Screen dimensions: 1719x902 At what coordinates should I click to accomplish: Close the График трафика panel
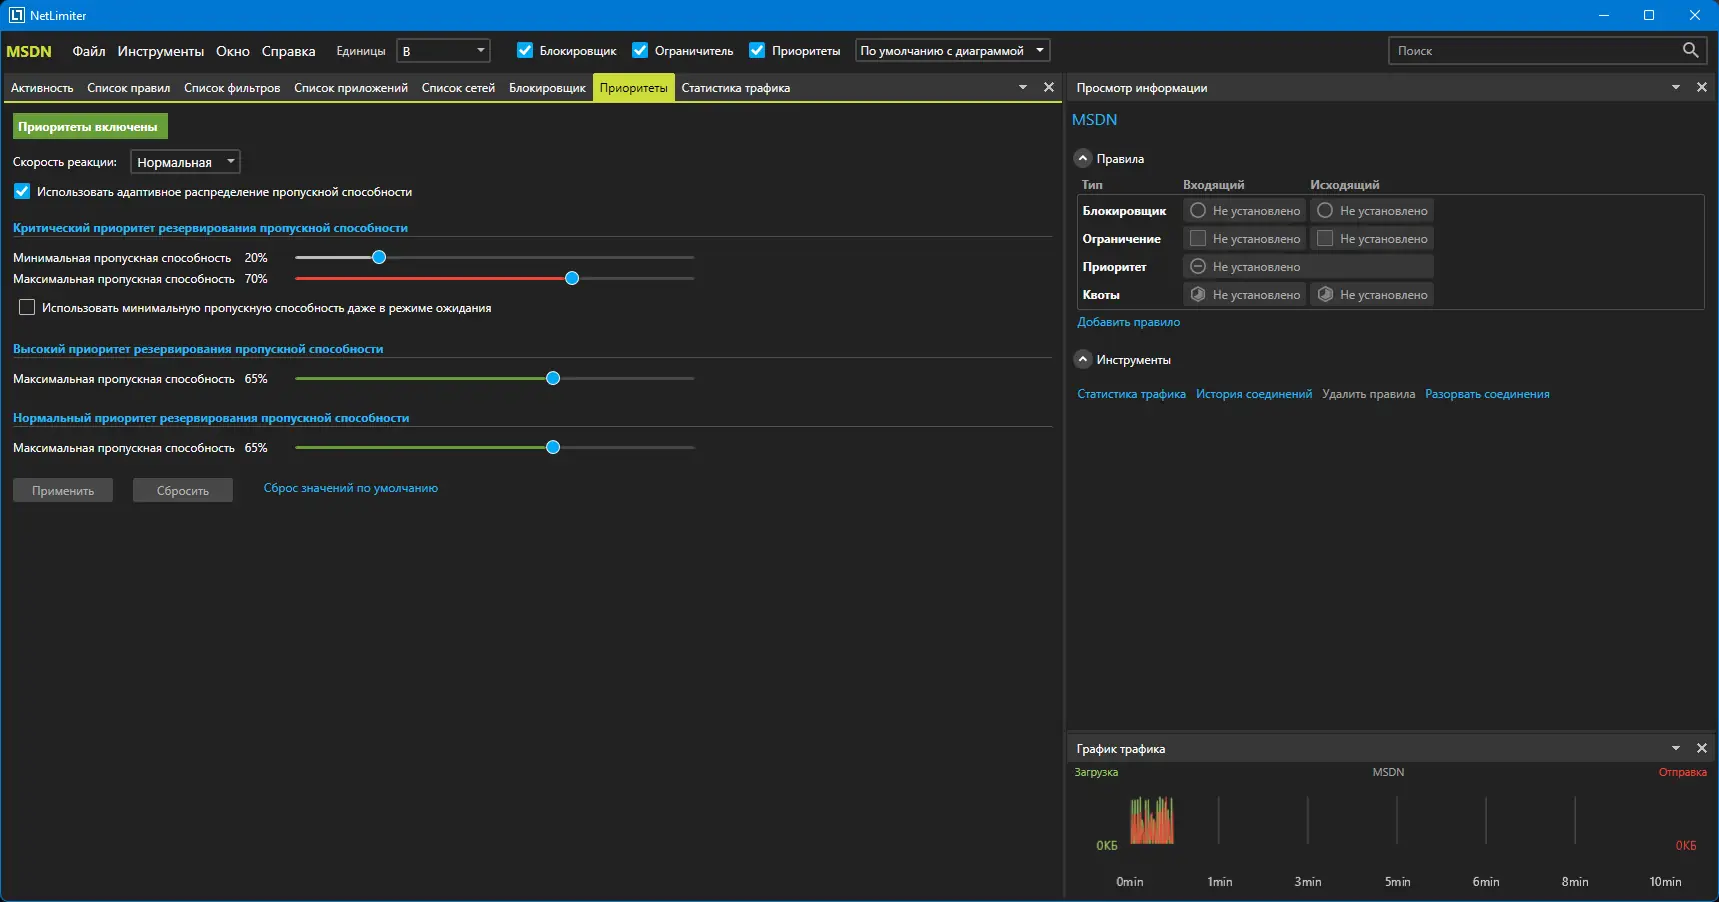[x=1702, y=749]
